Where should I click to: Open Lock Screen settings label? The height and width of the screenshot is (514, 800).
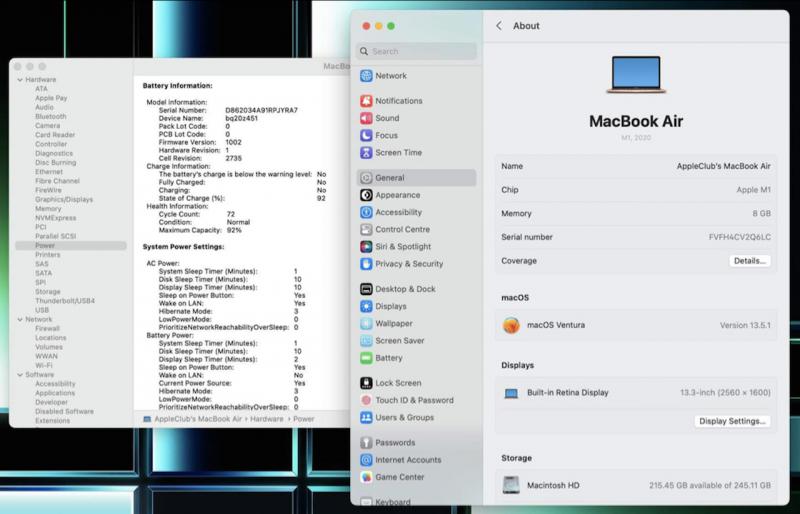(x=398, y=383)
